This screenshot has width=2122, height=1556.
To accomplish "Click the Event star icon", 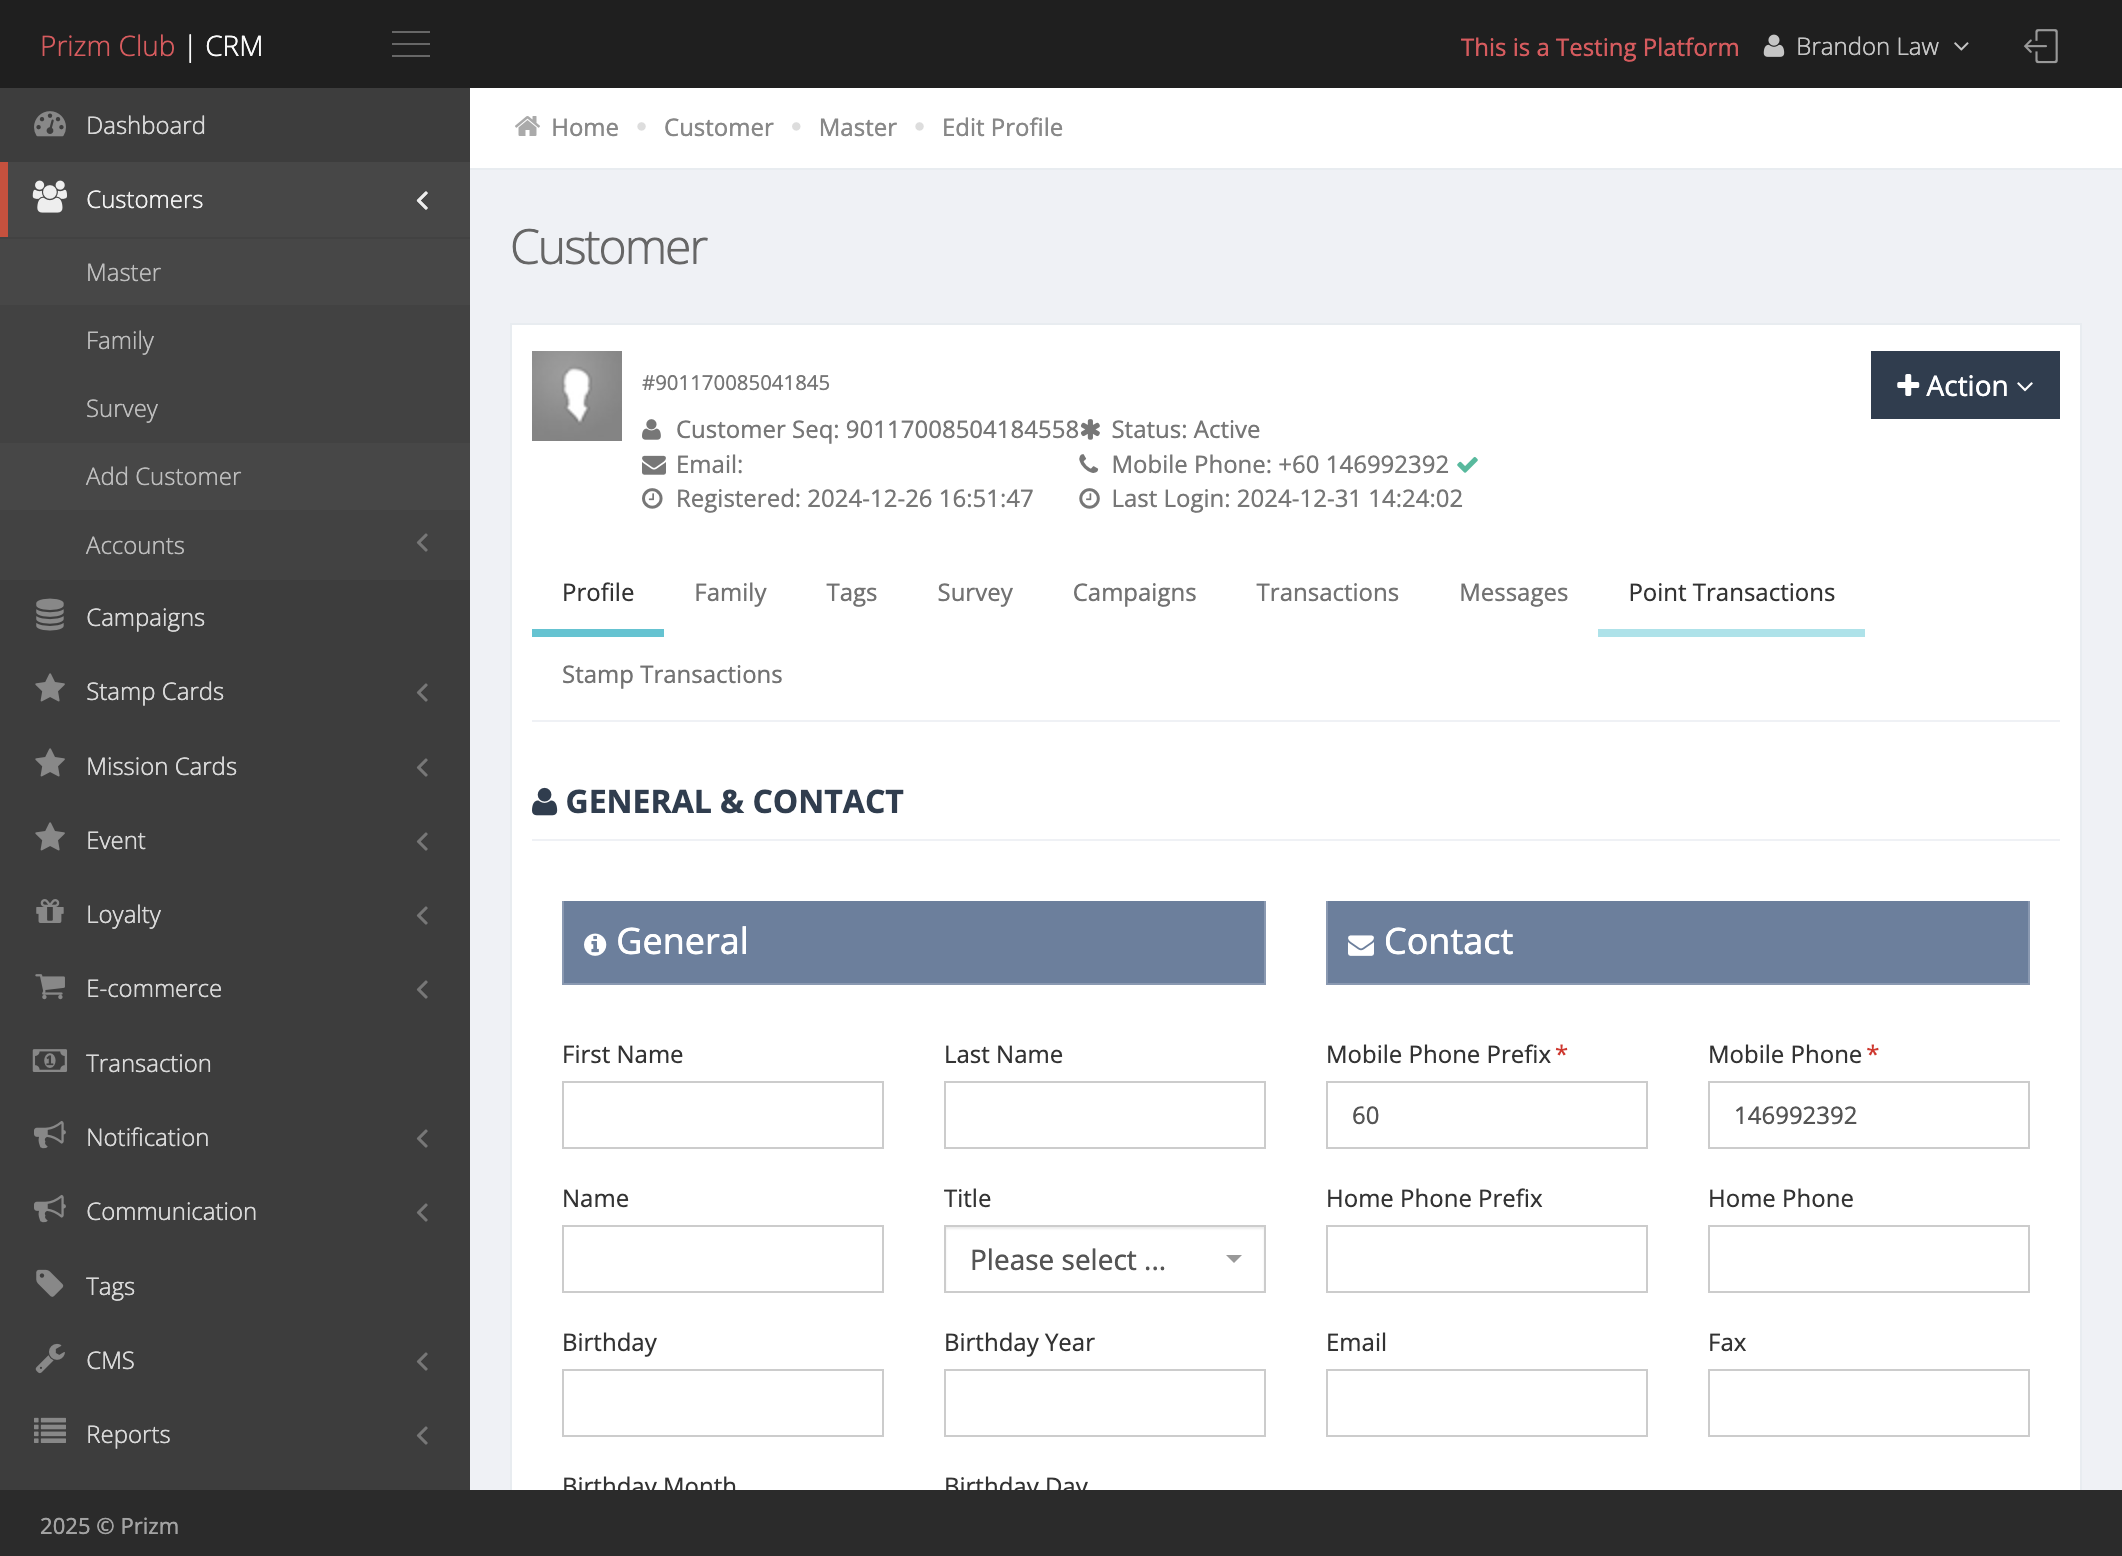I will tap(50, 838).
